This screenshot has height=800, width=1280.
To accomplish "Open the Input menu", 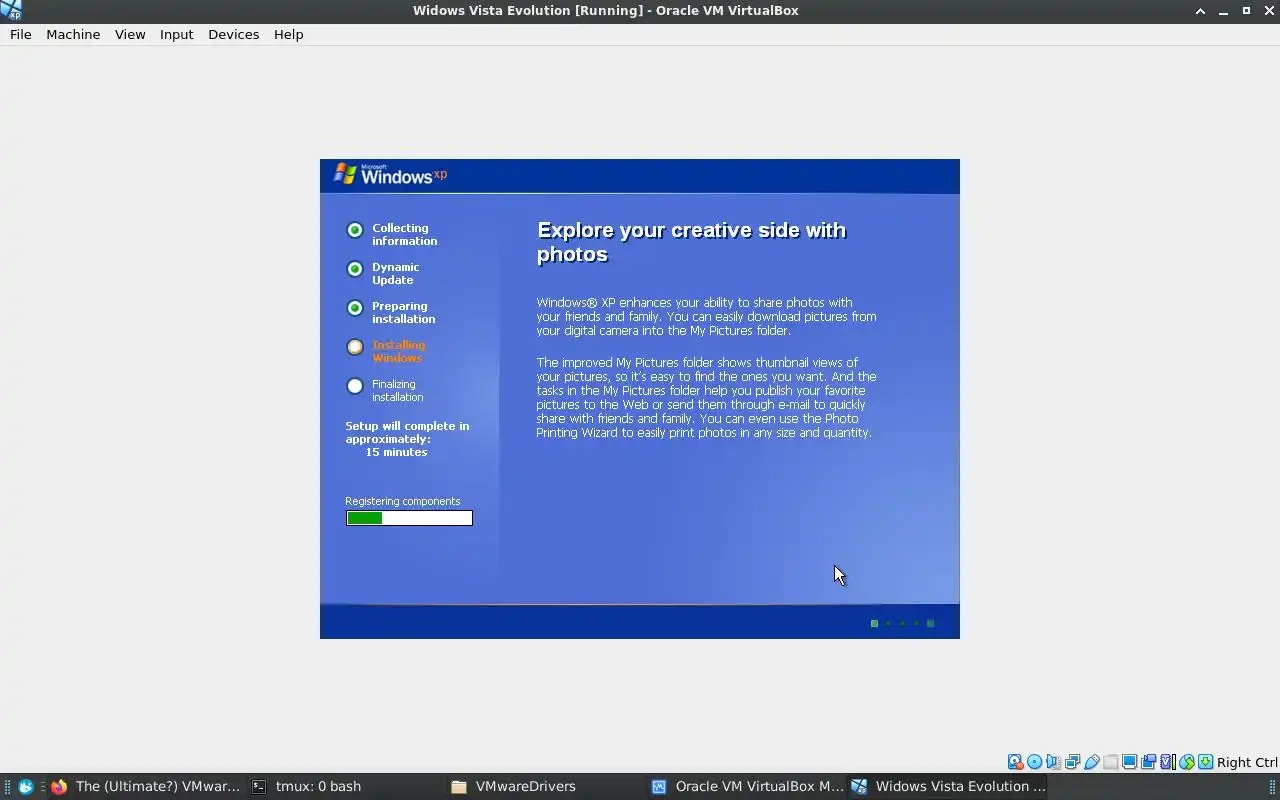I will click(x=176, y=34).
